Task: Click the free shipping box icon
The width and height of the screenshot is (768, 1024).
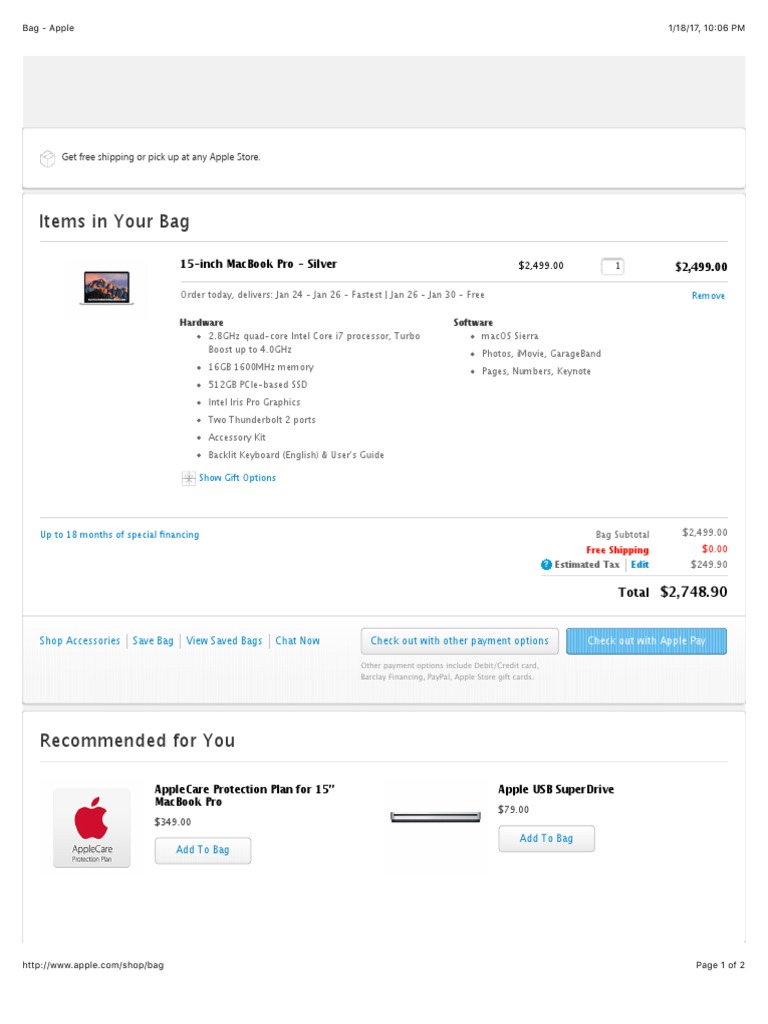Action: (x=47, y=158)
